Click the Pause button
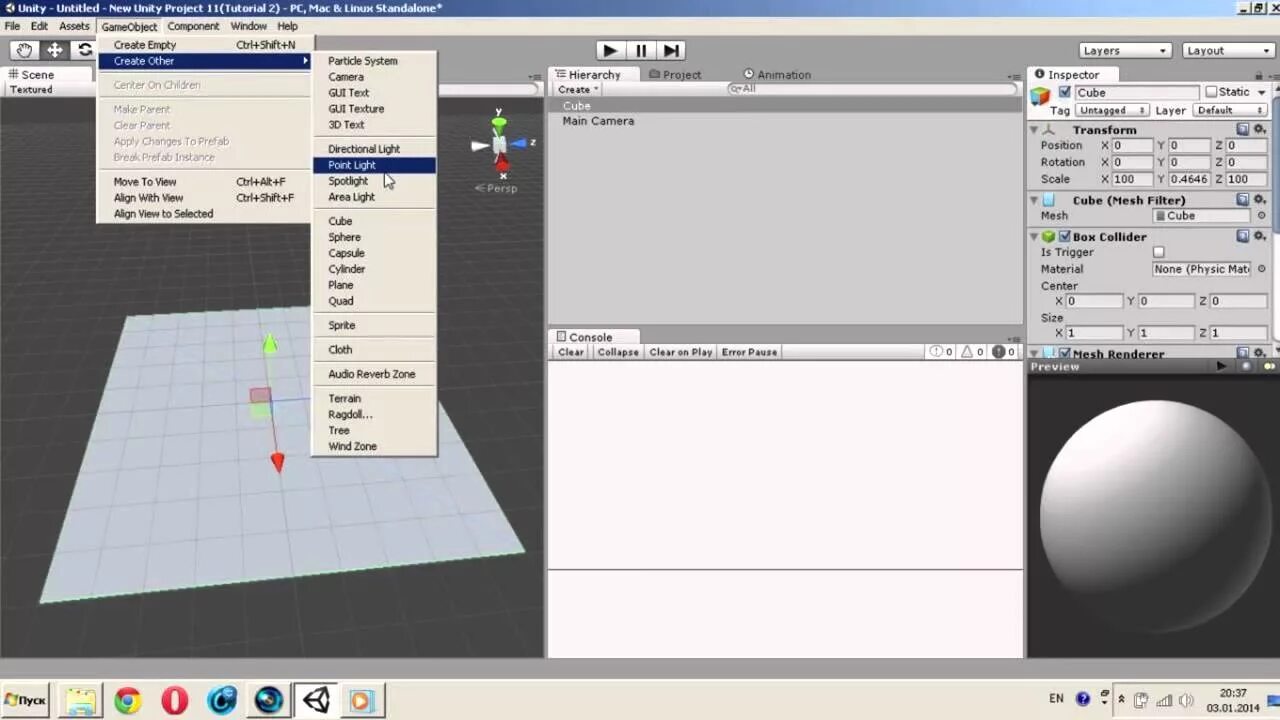Viewport: 1280px width, 720px height. coord(640,50)
